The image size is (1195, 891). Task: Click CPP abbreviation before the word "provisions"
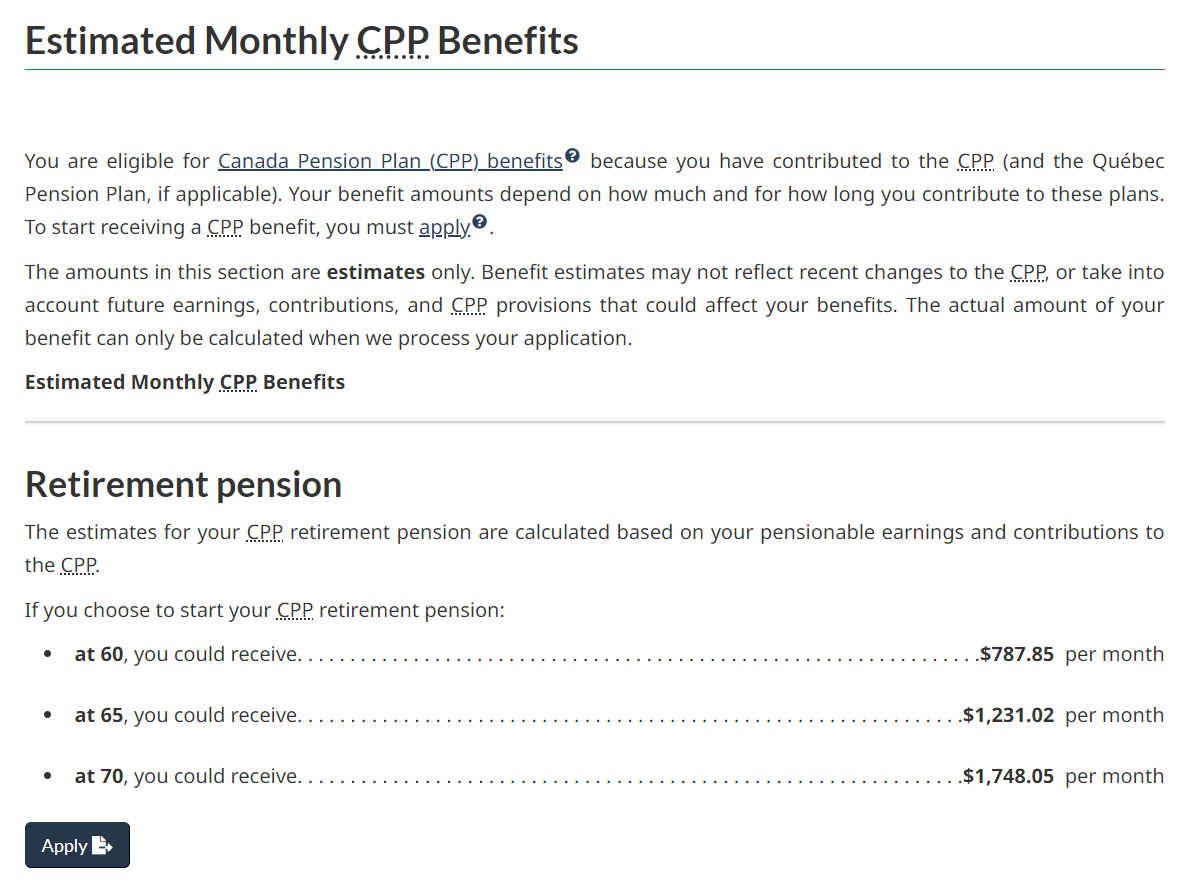point(468,305)
